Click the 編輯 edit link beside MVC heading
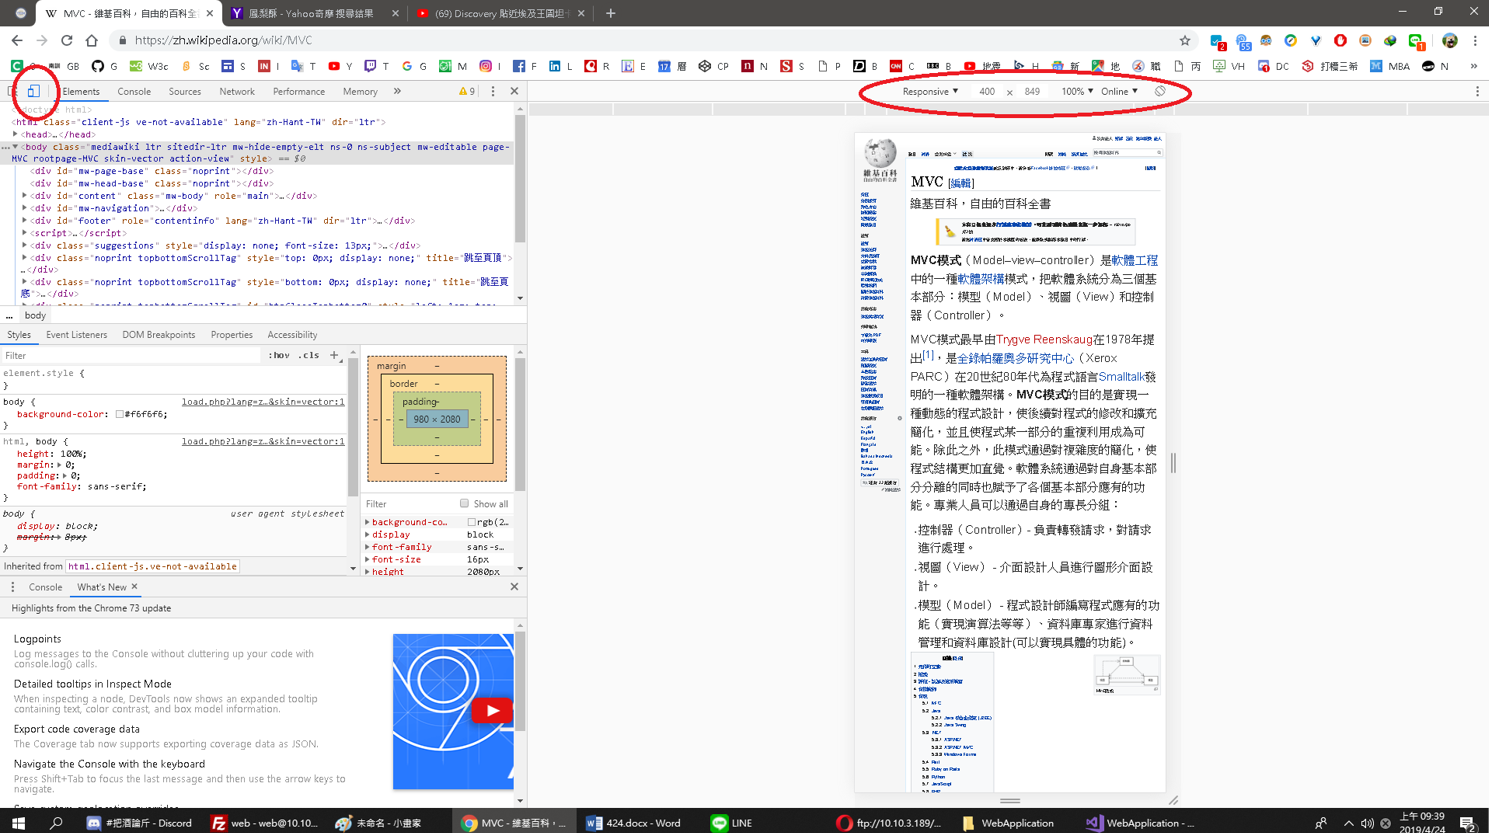 (x=961, y=183)
